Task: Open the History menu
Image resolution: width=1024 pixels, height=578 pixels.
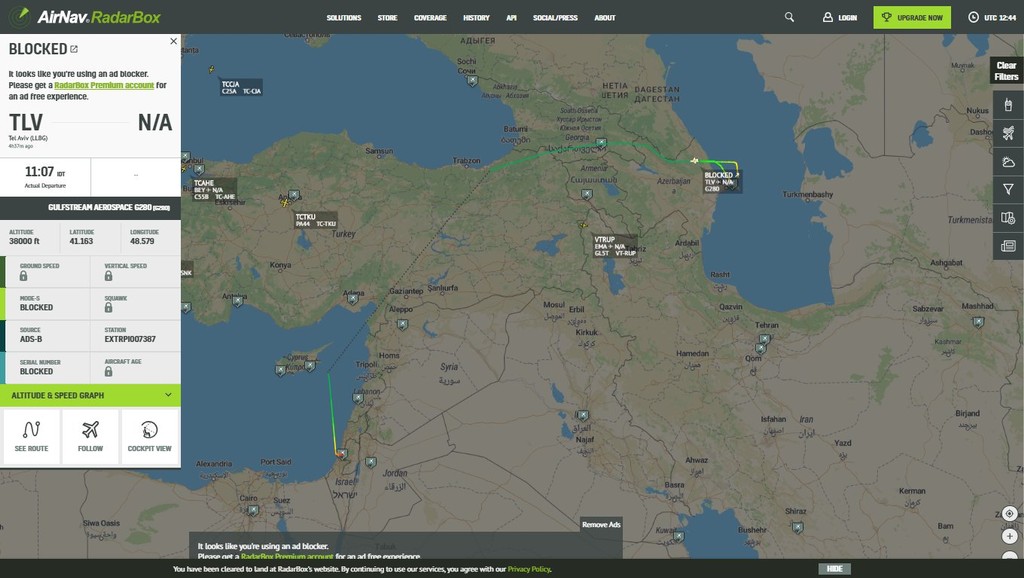Action: tap(476, 18)
